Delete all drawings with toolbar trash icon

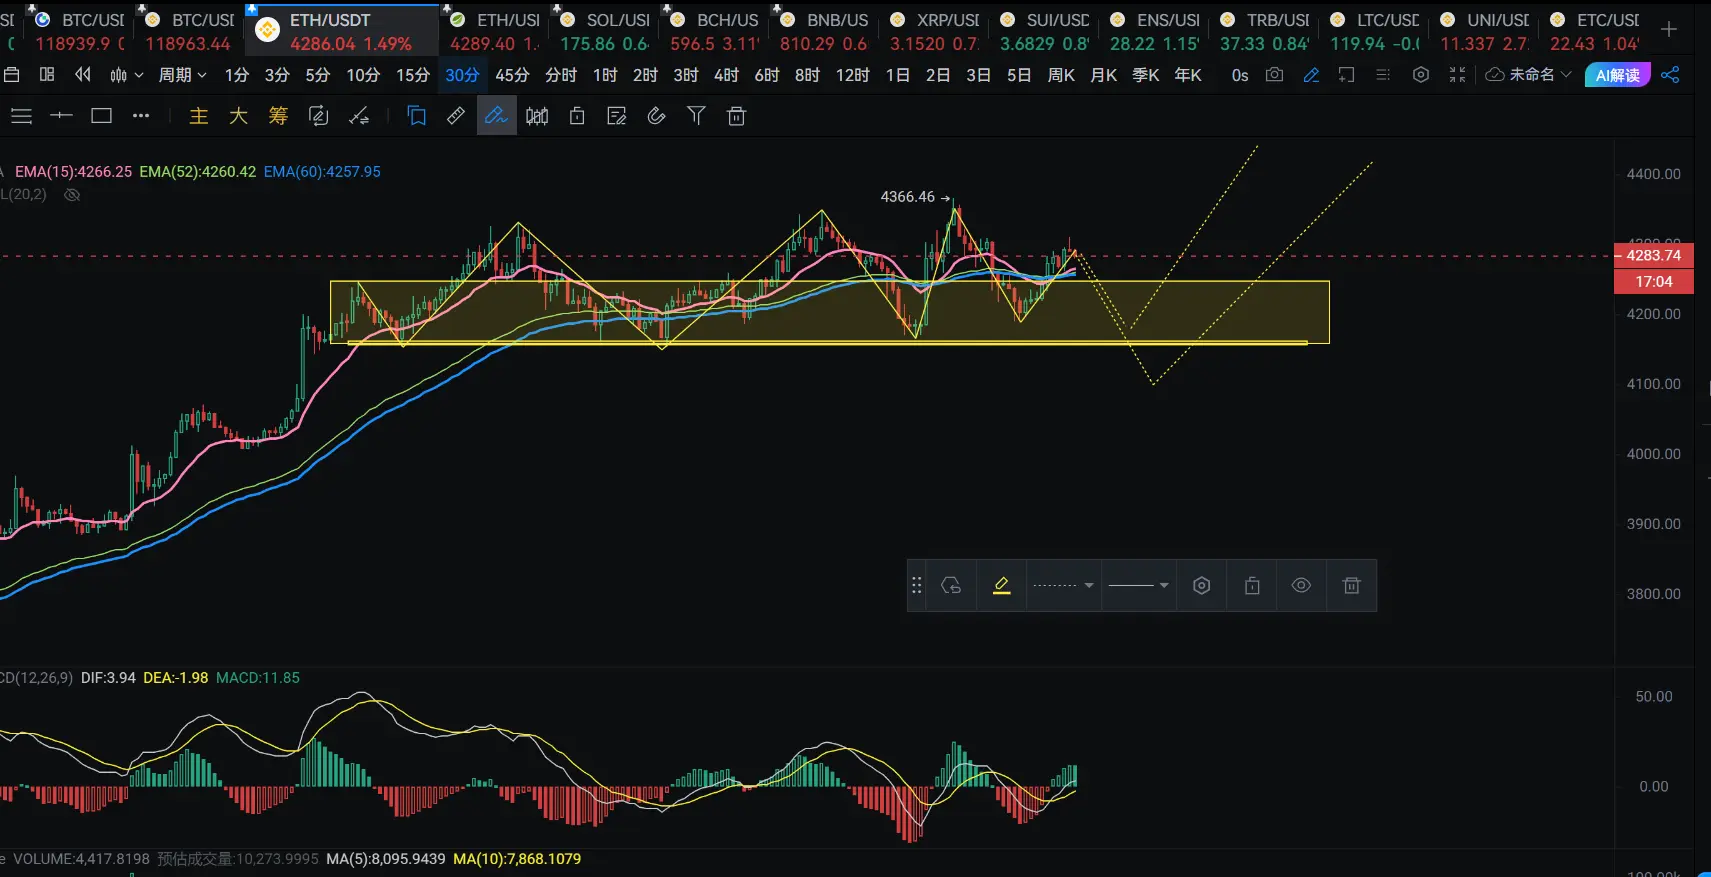pos(737,116)
